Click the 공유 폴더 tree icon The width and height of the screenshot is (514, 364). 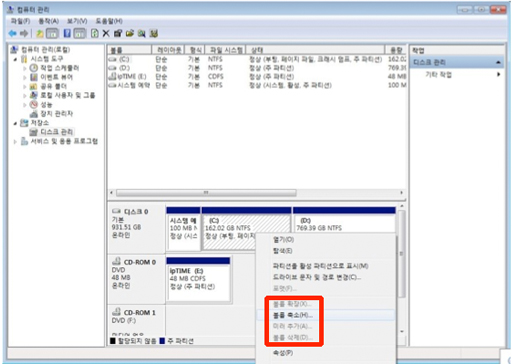[34, 86]
